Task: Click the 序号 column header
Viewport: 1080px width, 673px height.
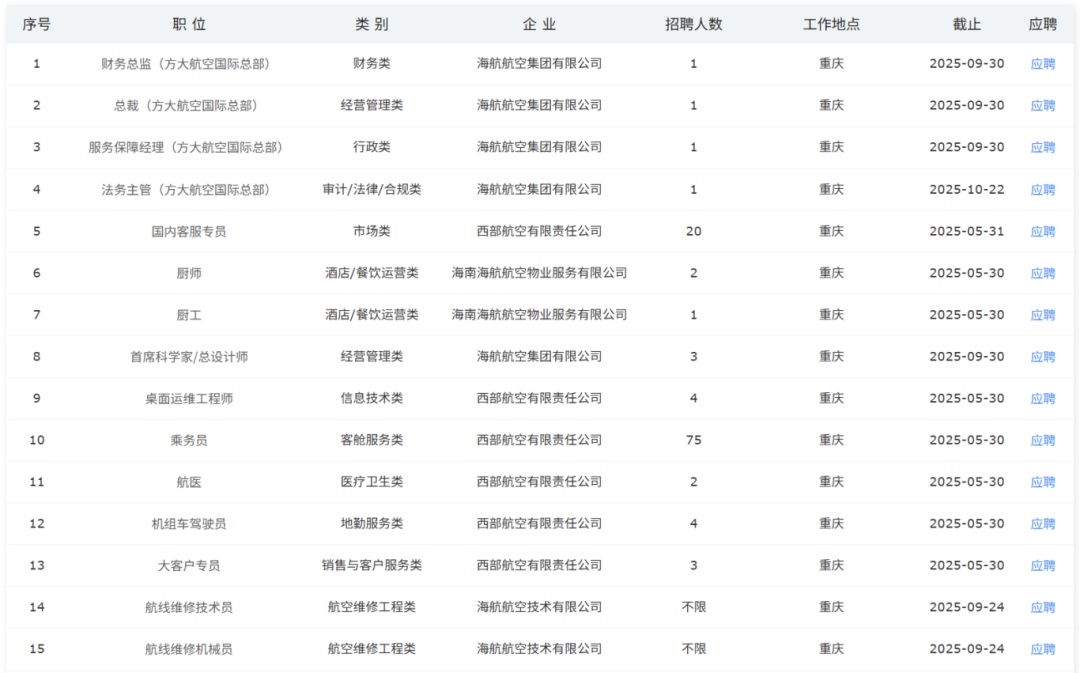Action: click(x=37, y=24)
